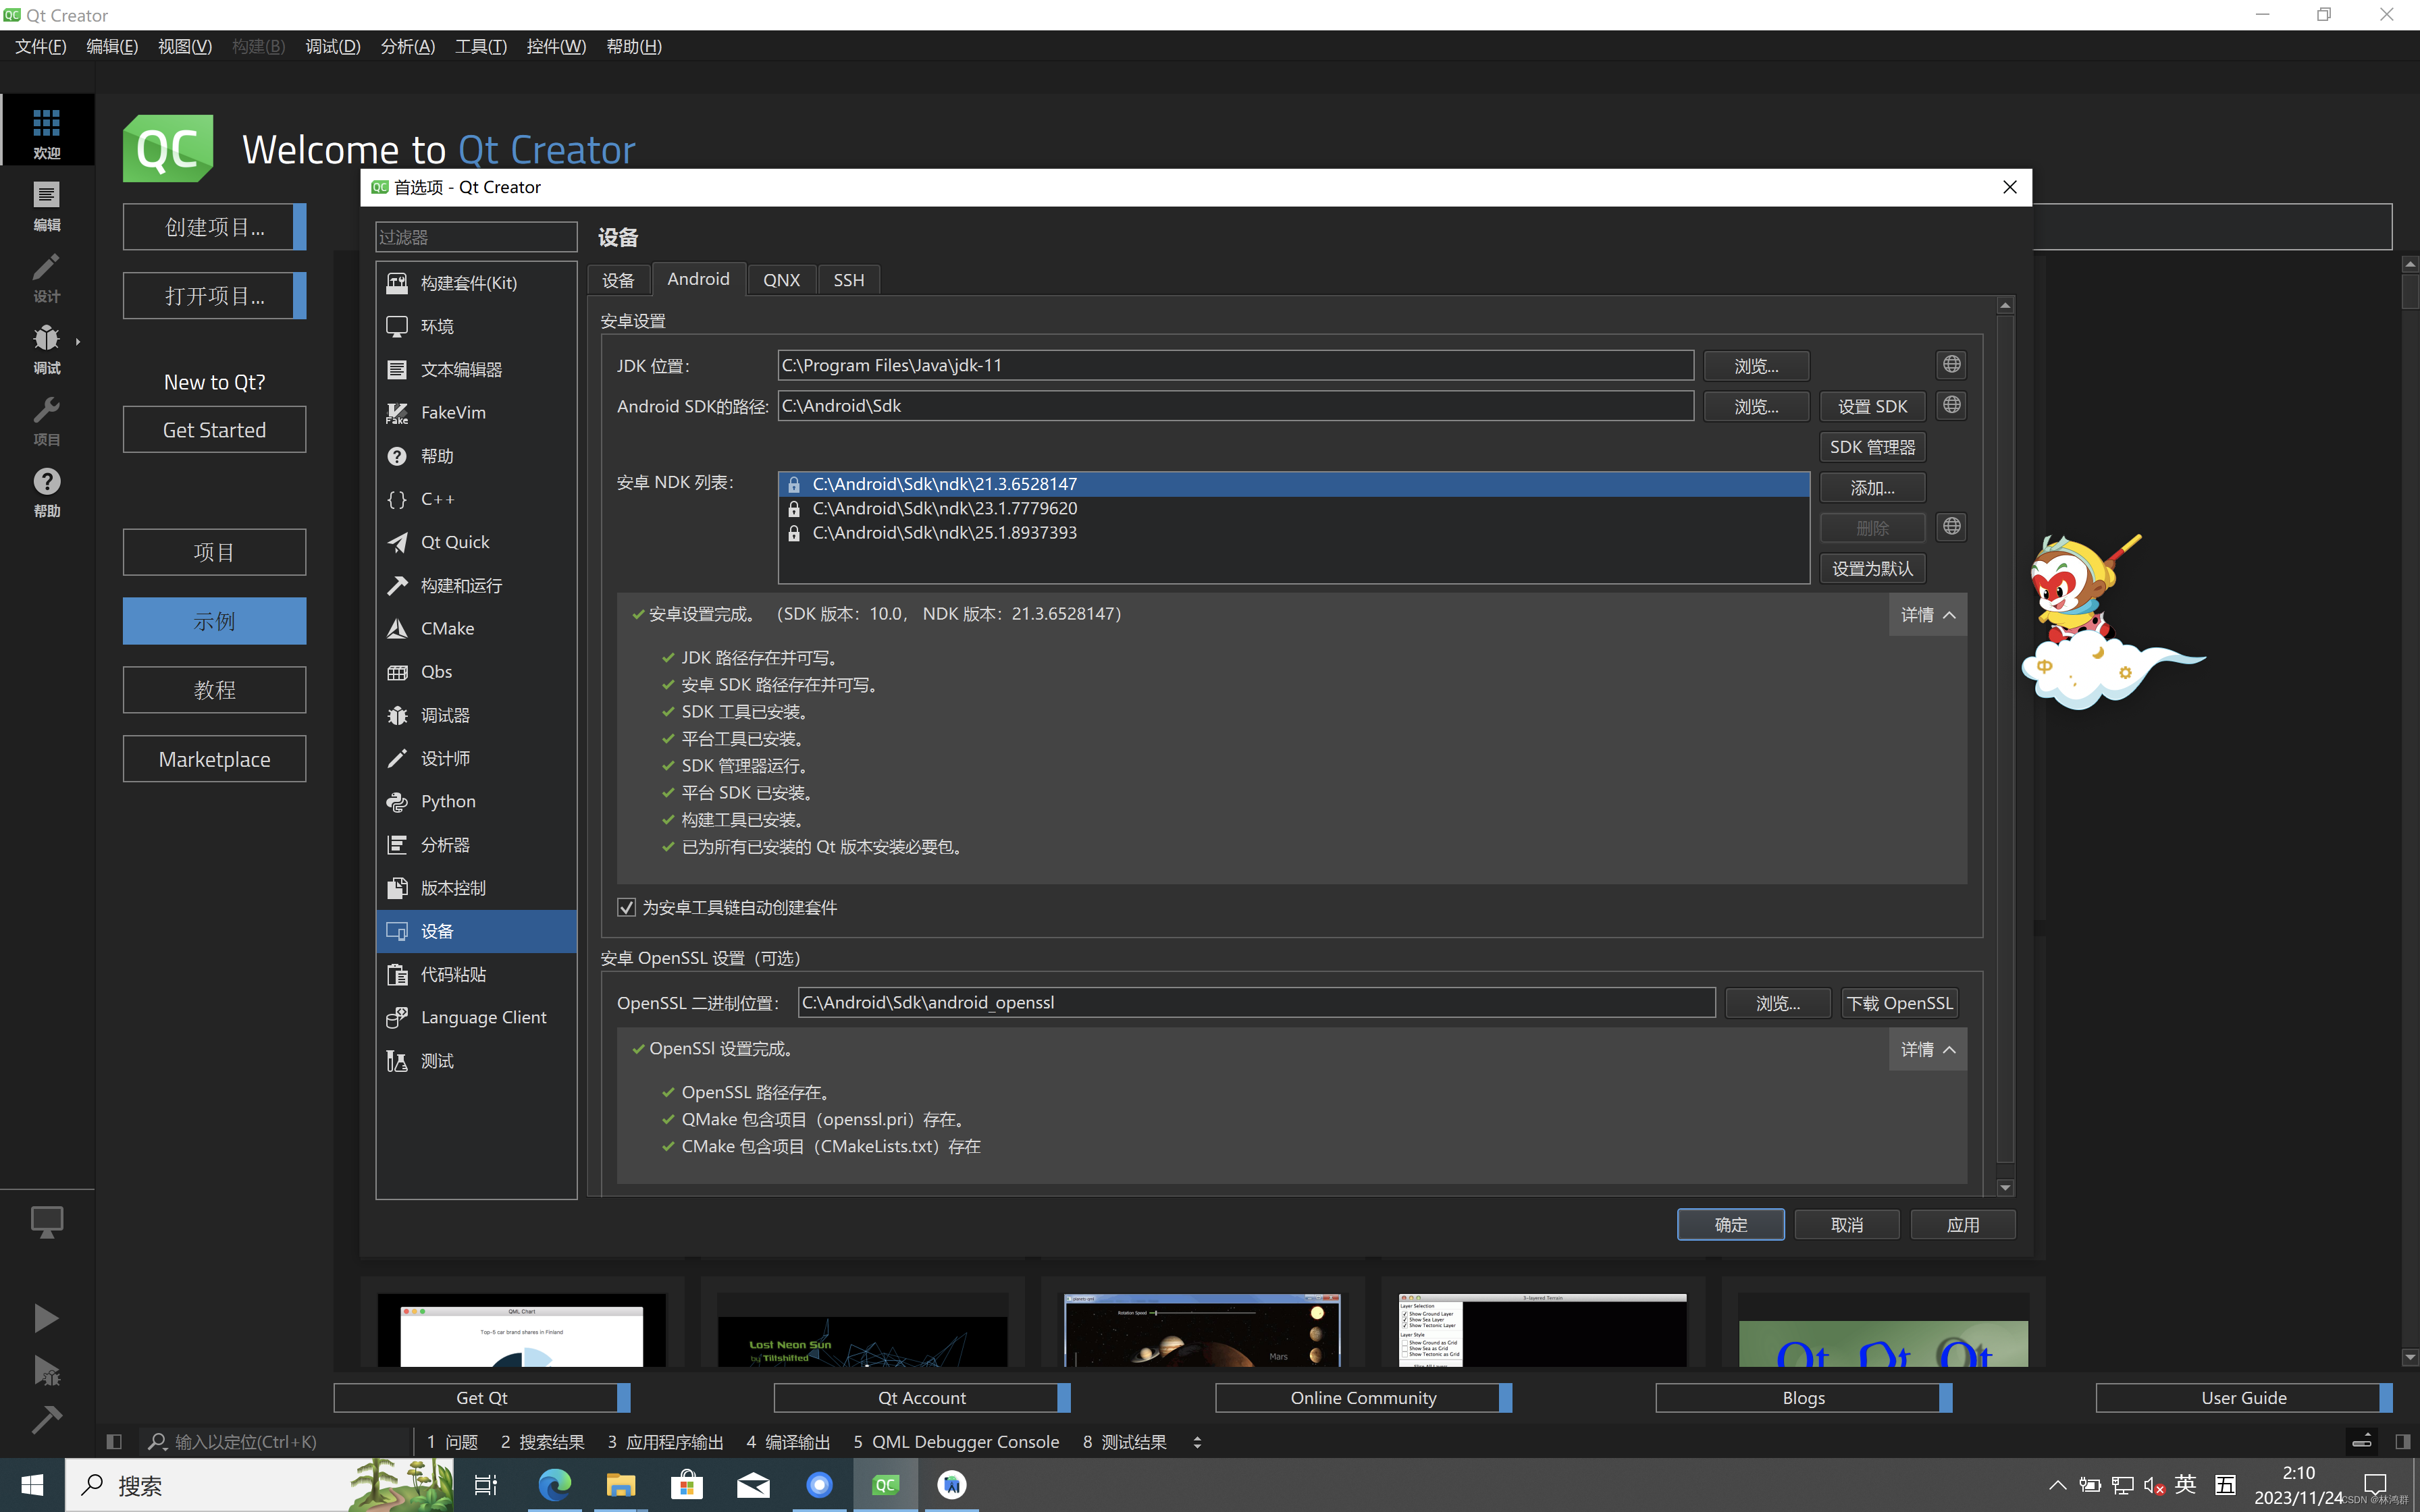Open JDK download globe icon

1951,365
